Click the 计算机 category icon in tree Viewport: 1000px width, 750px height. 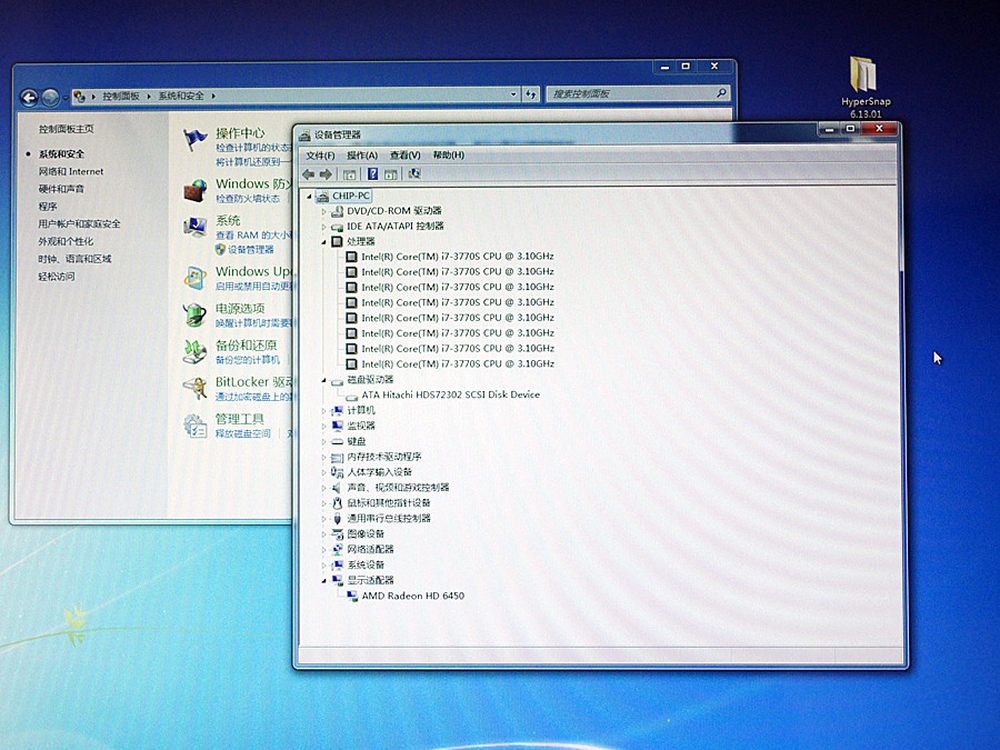point(337,411)
